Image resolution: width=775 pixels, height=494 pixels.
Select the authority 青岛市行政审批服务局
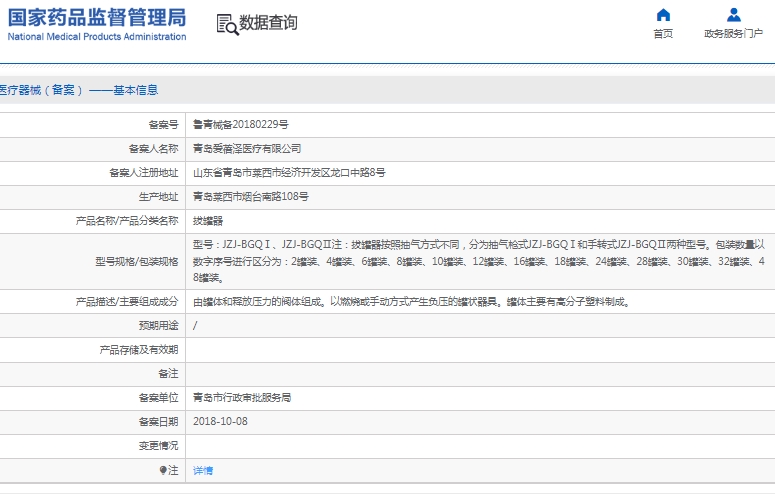242,398
